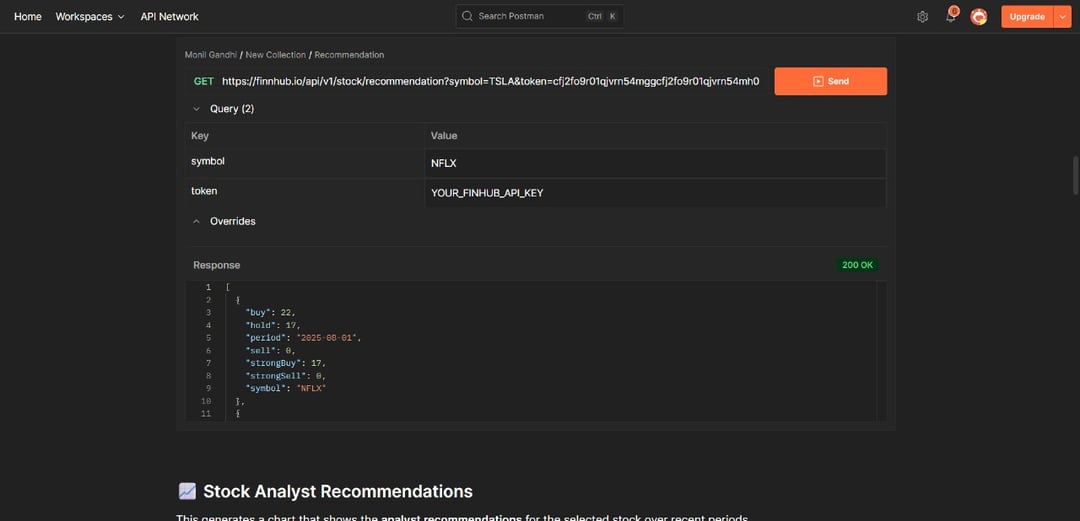
Task: Click the Ctrl K shortcut hint
Action: pyautogui.click(x=601, y=16)
